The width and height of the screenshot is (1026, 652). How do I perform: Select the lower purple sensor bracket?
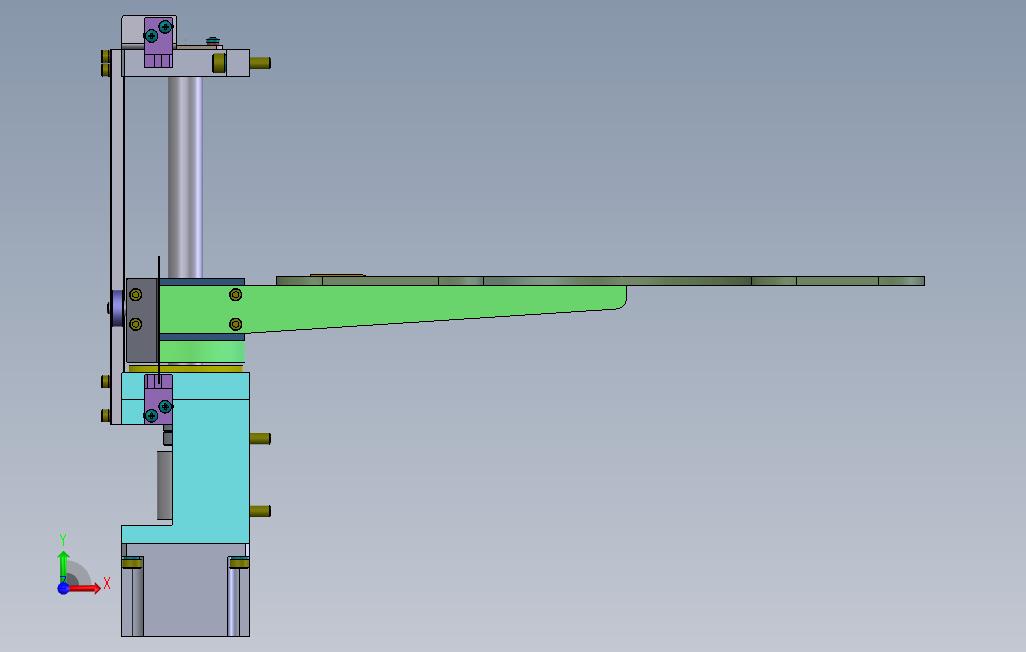[158, 399]
